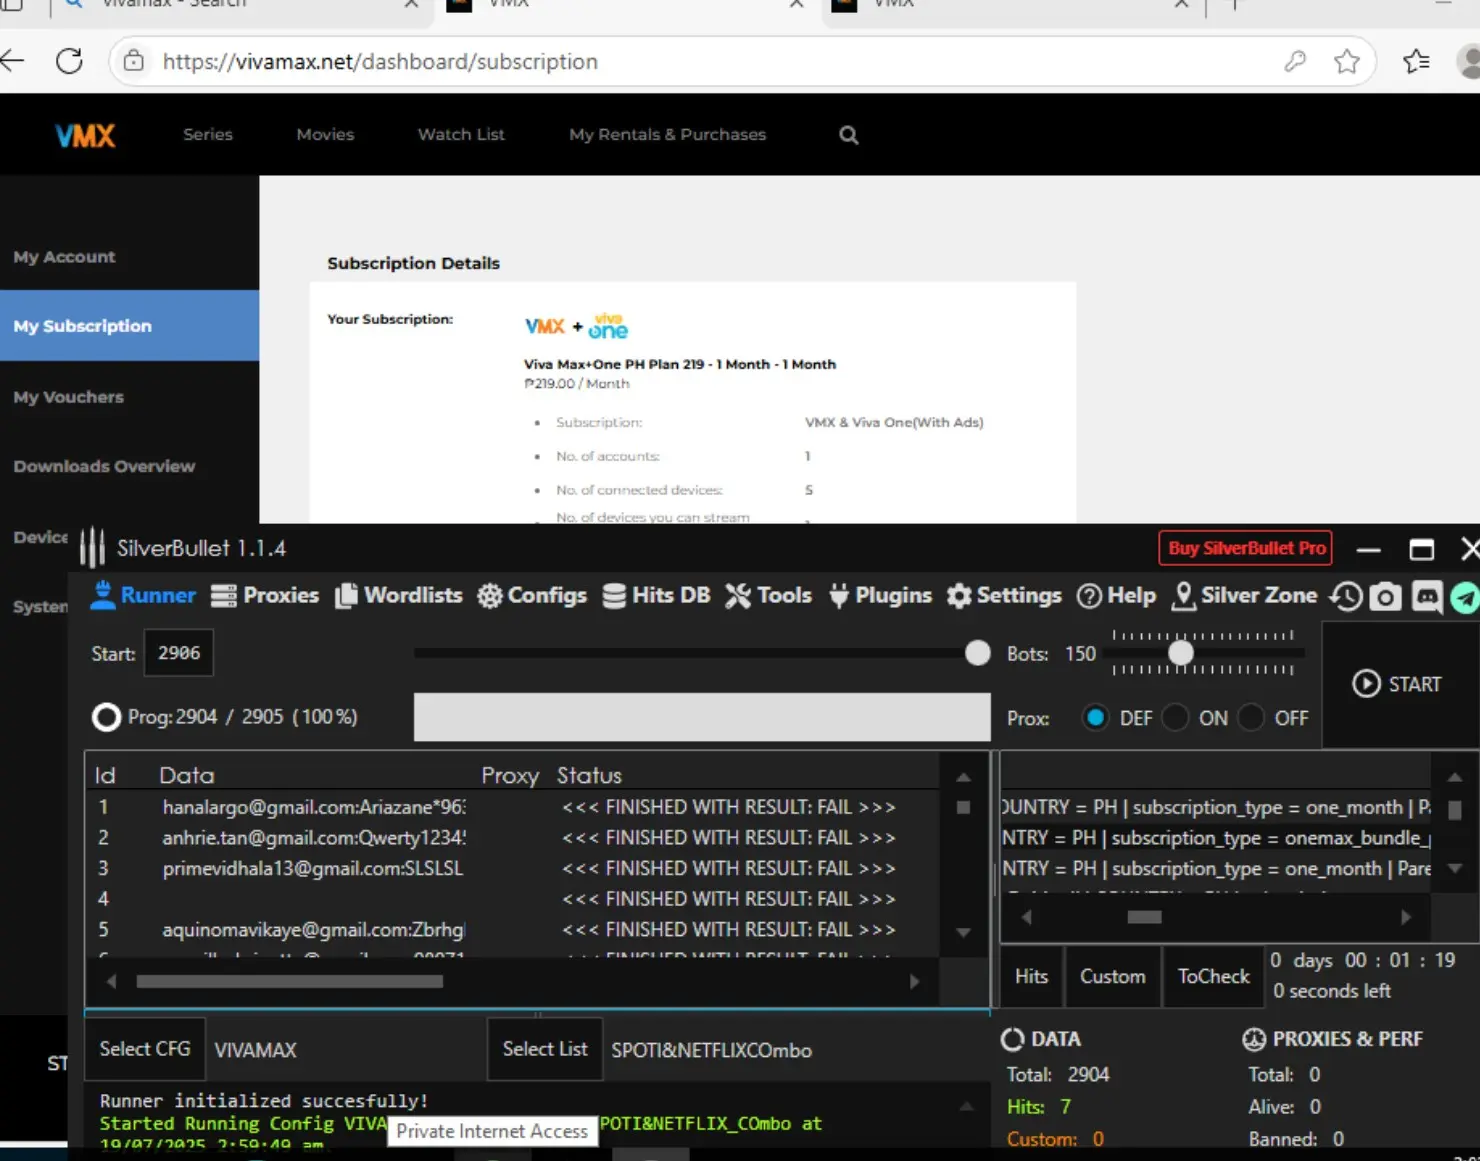The width and height of the screenshot is (1480, 1161).
Task: Open the Tools tab
Action: [x=768, y=595]
